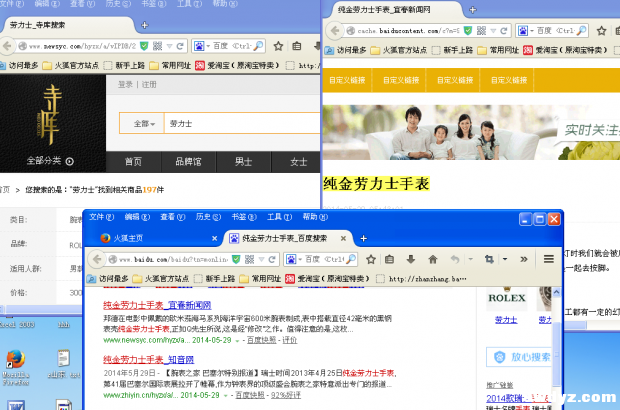Close the 纯金劳力士手表_百度搜索 tab
The height and width of the screenshot is (410, 620).
click(x=343, y=238)
